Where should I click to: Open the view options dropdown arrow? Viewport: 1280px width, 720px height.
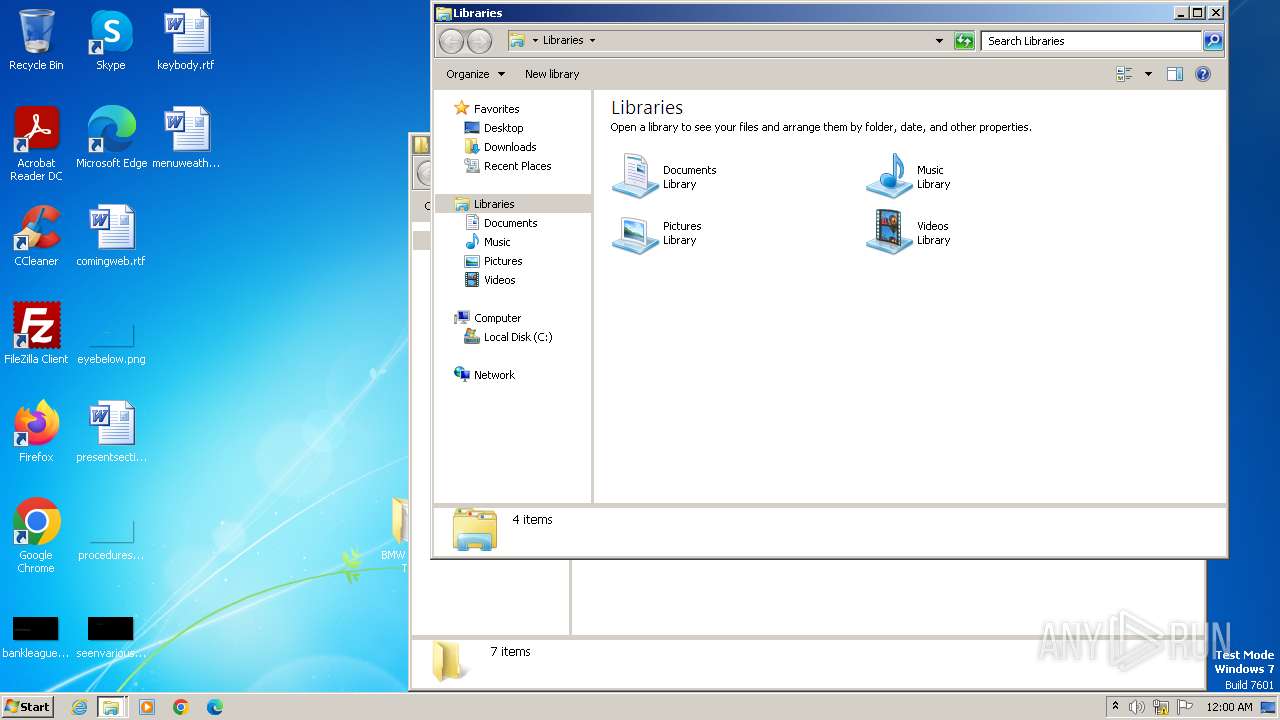1148,74
